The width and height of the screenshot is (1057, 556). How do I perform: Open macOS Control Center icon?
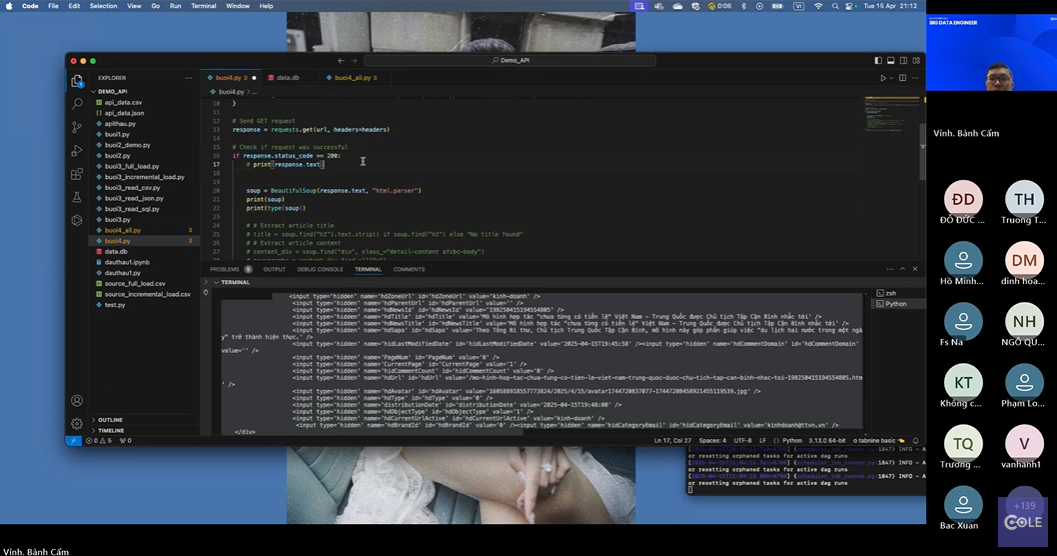pos(850,6)
